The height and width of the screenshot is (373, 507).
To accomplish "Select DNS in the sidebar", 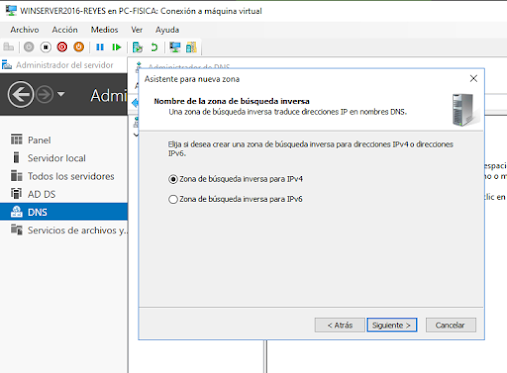I will tap(63, 212).
